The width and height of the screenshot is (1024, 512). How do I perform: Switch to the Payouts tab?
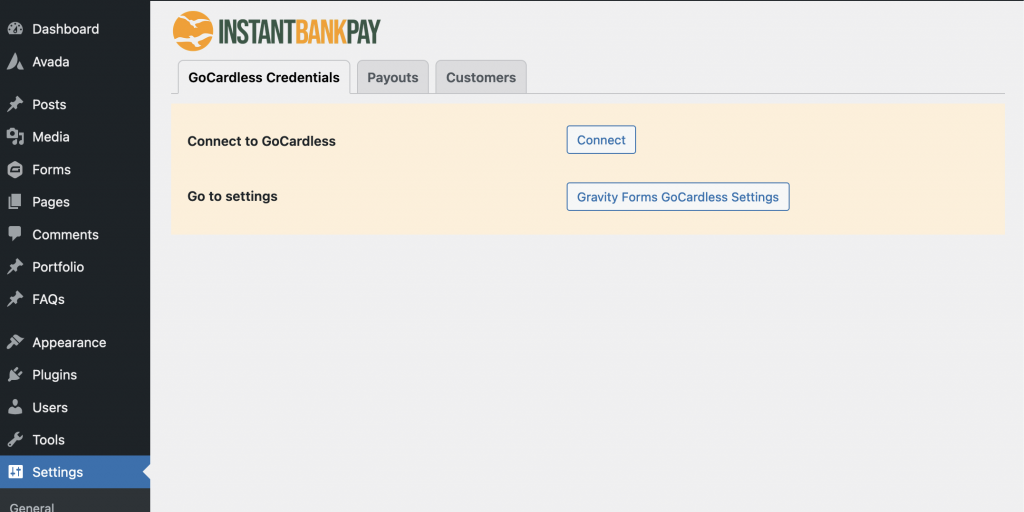392,77
